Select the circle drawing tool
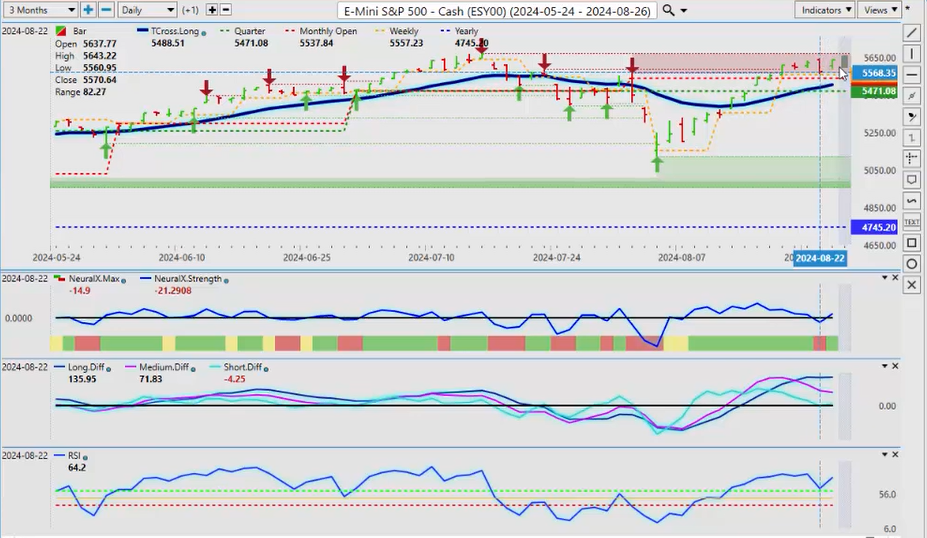 [x=911, y=264]
